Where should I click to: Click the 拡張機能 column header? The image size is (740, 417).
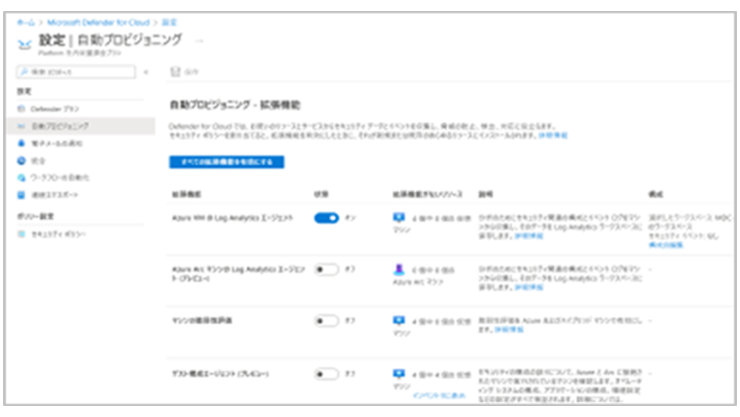[186, 194]
